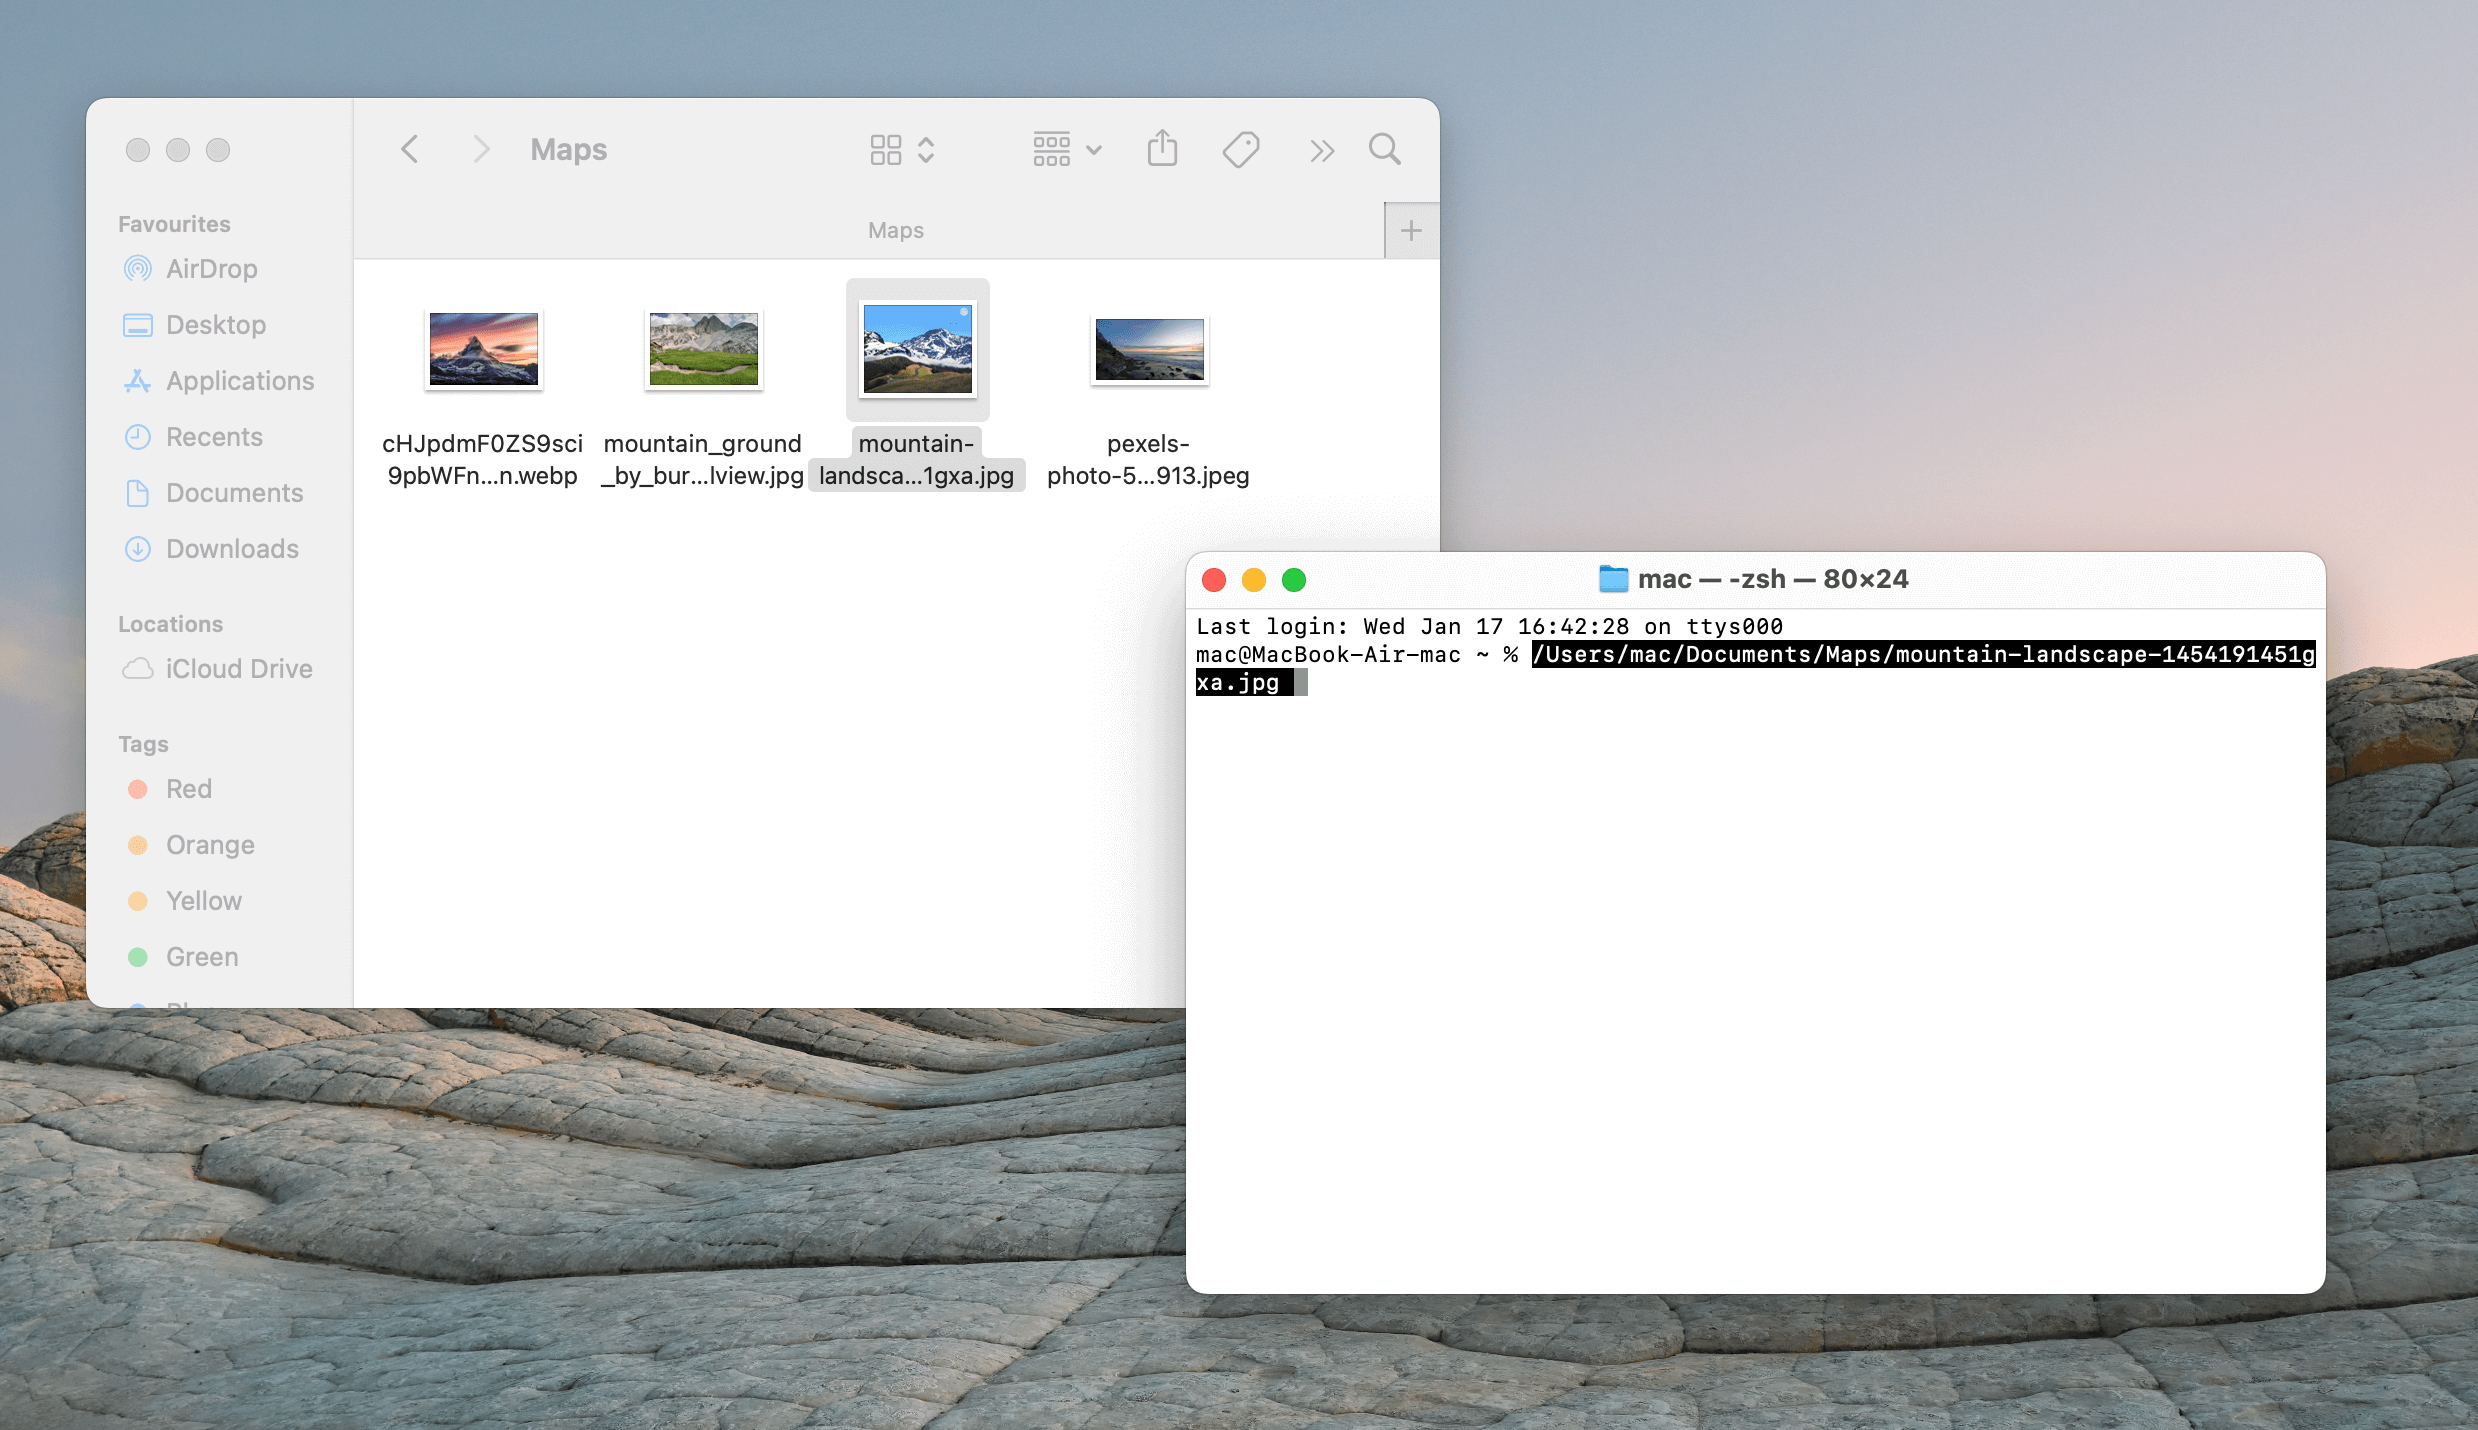Toggle Red tag in sidebar Tags section

click(186, 788)
